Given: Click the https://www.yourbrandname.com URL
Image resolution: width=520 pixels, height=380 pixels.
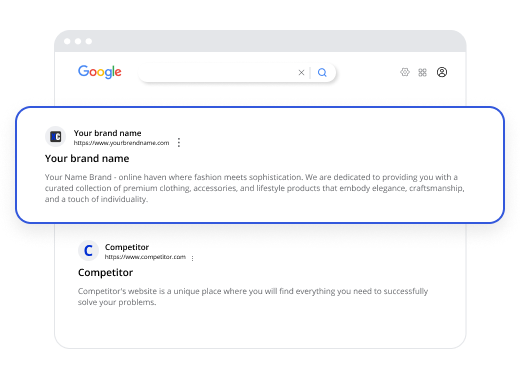Looking at the screenshot, I should point(121,143).
